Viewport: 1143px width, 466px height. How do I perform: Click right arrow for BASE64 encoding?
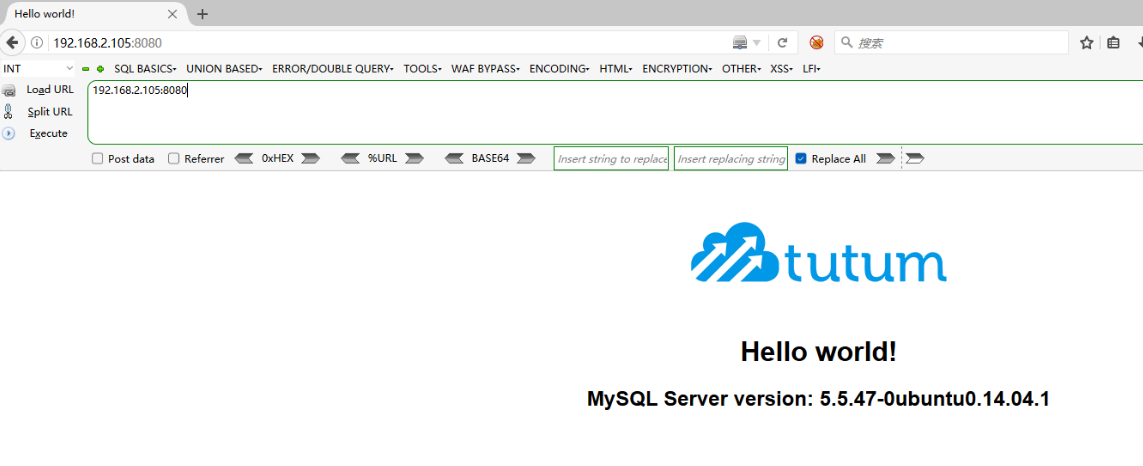point(526,158)
